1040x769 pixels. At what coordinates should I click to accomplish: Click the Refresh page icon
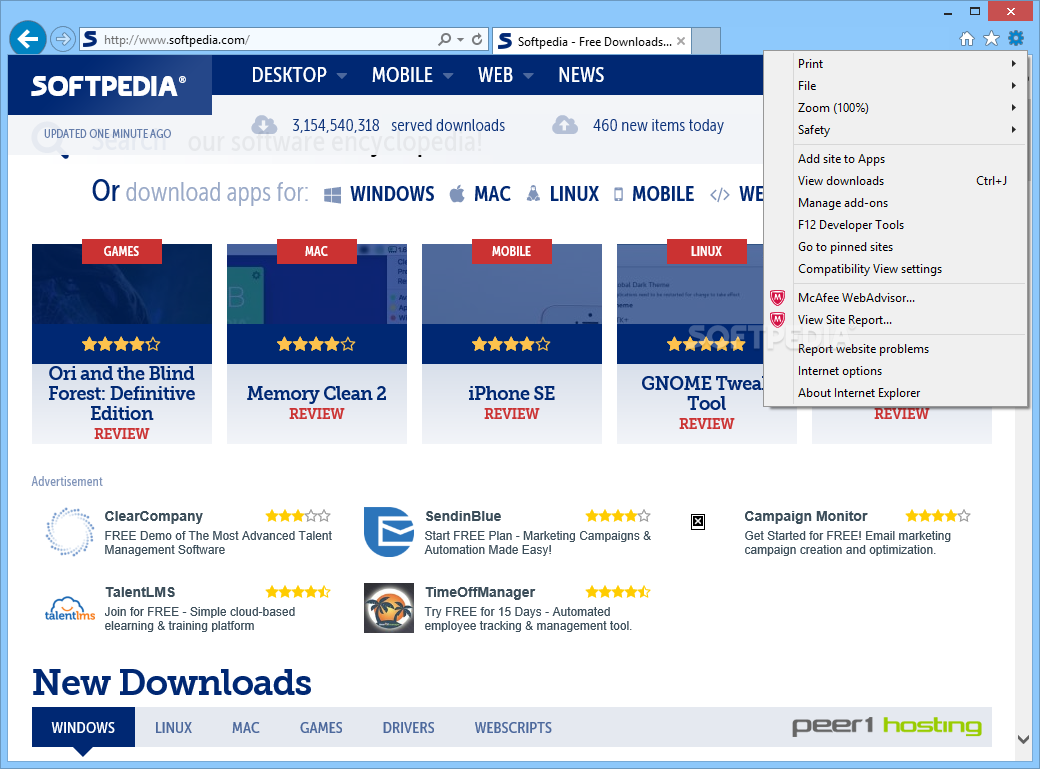click(477, 40)
